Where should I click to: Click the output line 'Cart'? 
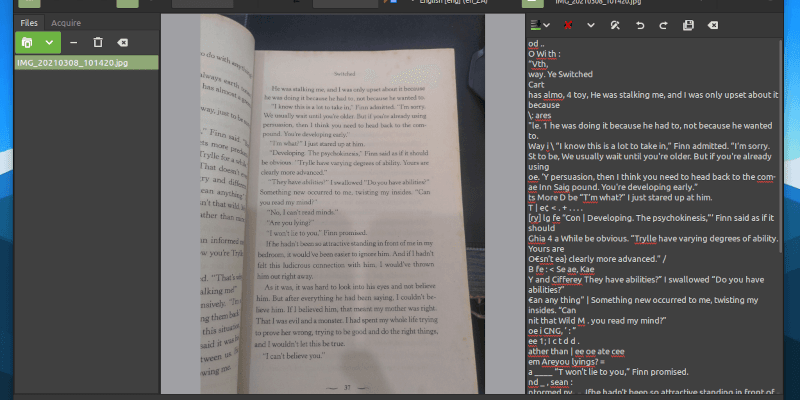[x=536, y=85]
